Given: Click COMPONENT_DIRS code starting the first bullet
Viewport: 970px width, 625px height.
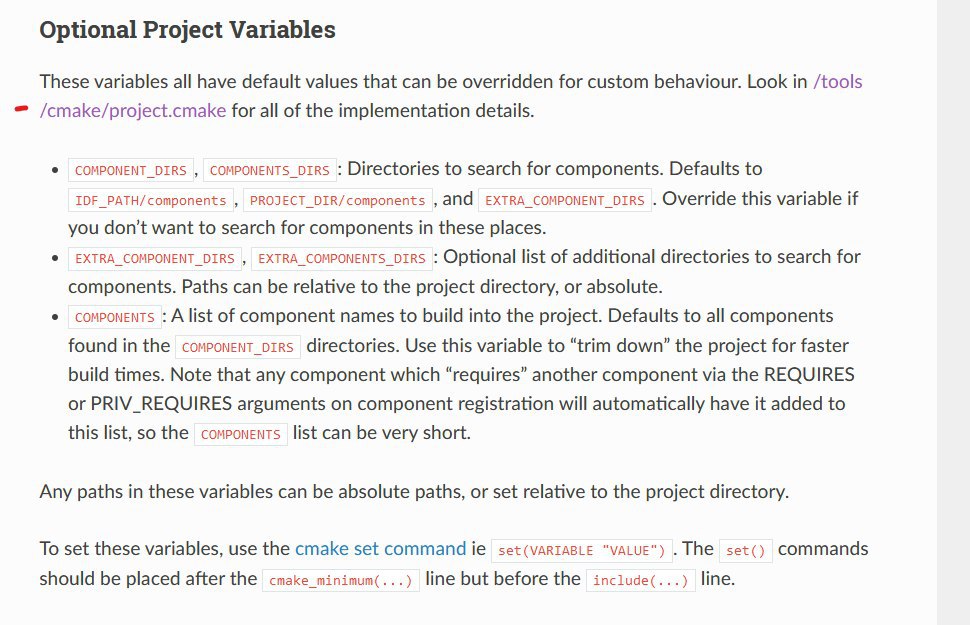Looking at the screenshot, I should 130,171.
